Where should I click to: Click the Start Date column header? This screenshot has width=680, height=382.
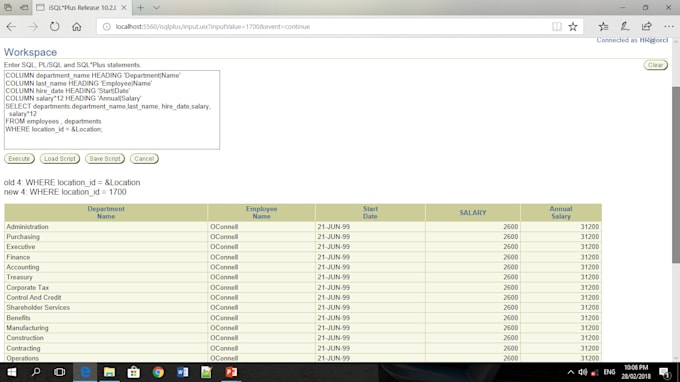pos(370,212)
